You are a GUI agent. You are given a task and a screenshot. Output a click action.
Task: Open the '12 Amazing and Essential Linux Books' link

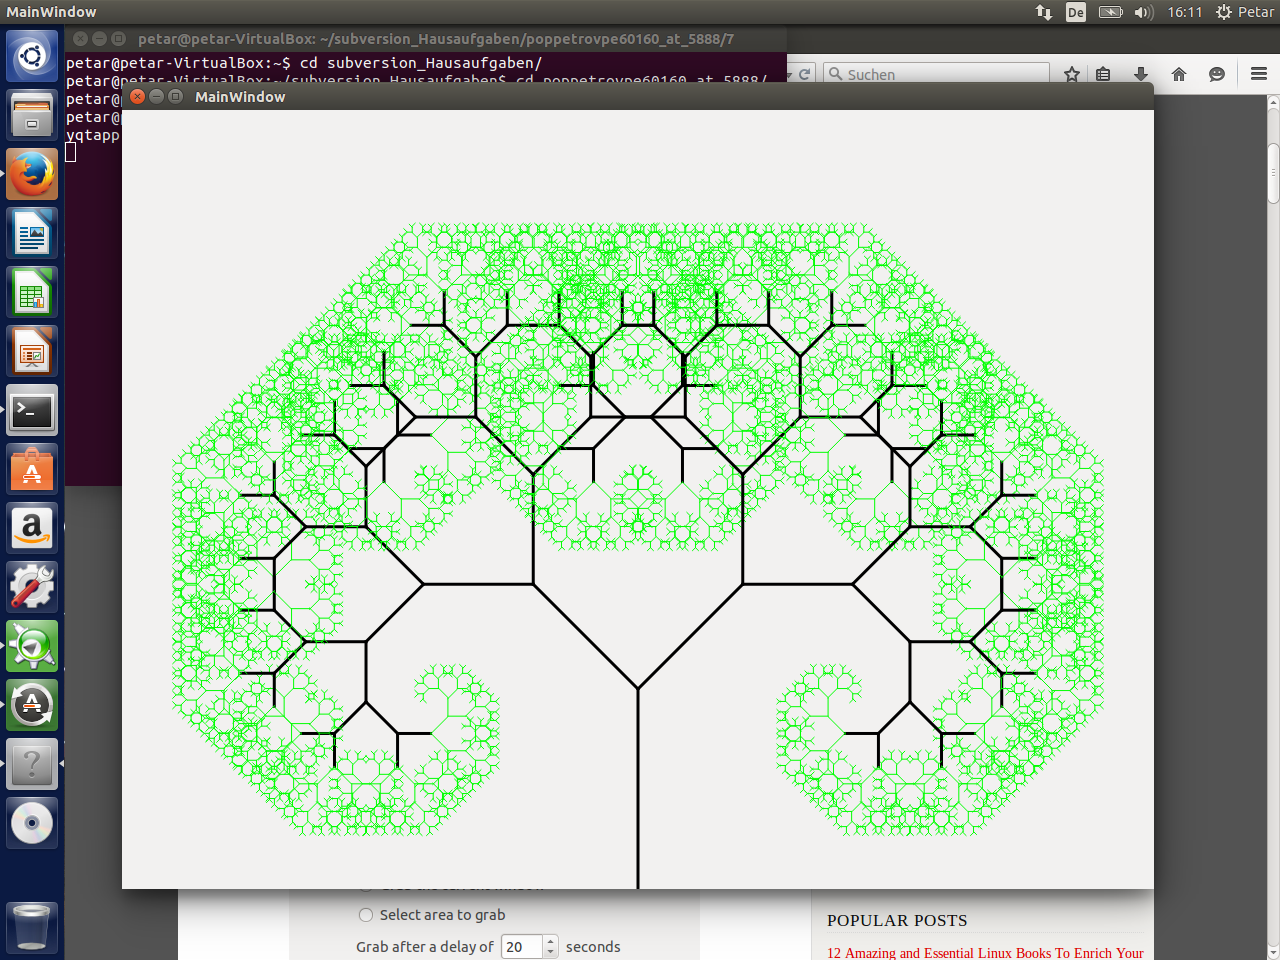click(985, 952)
